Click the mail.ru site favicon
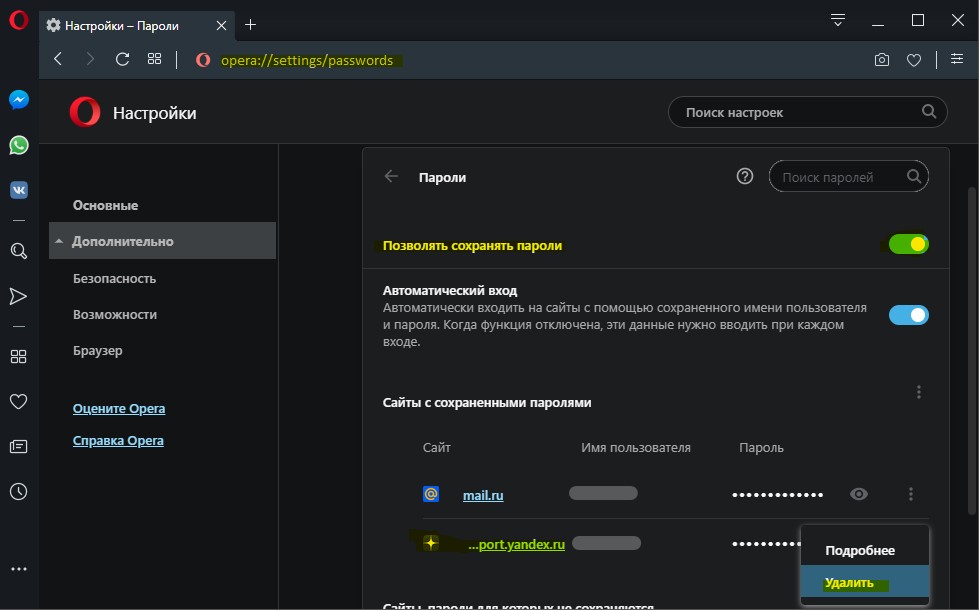This screenshot has height=610, width=979. (431, 494)
